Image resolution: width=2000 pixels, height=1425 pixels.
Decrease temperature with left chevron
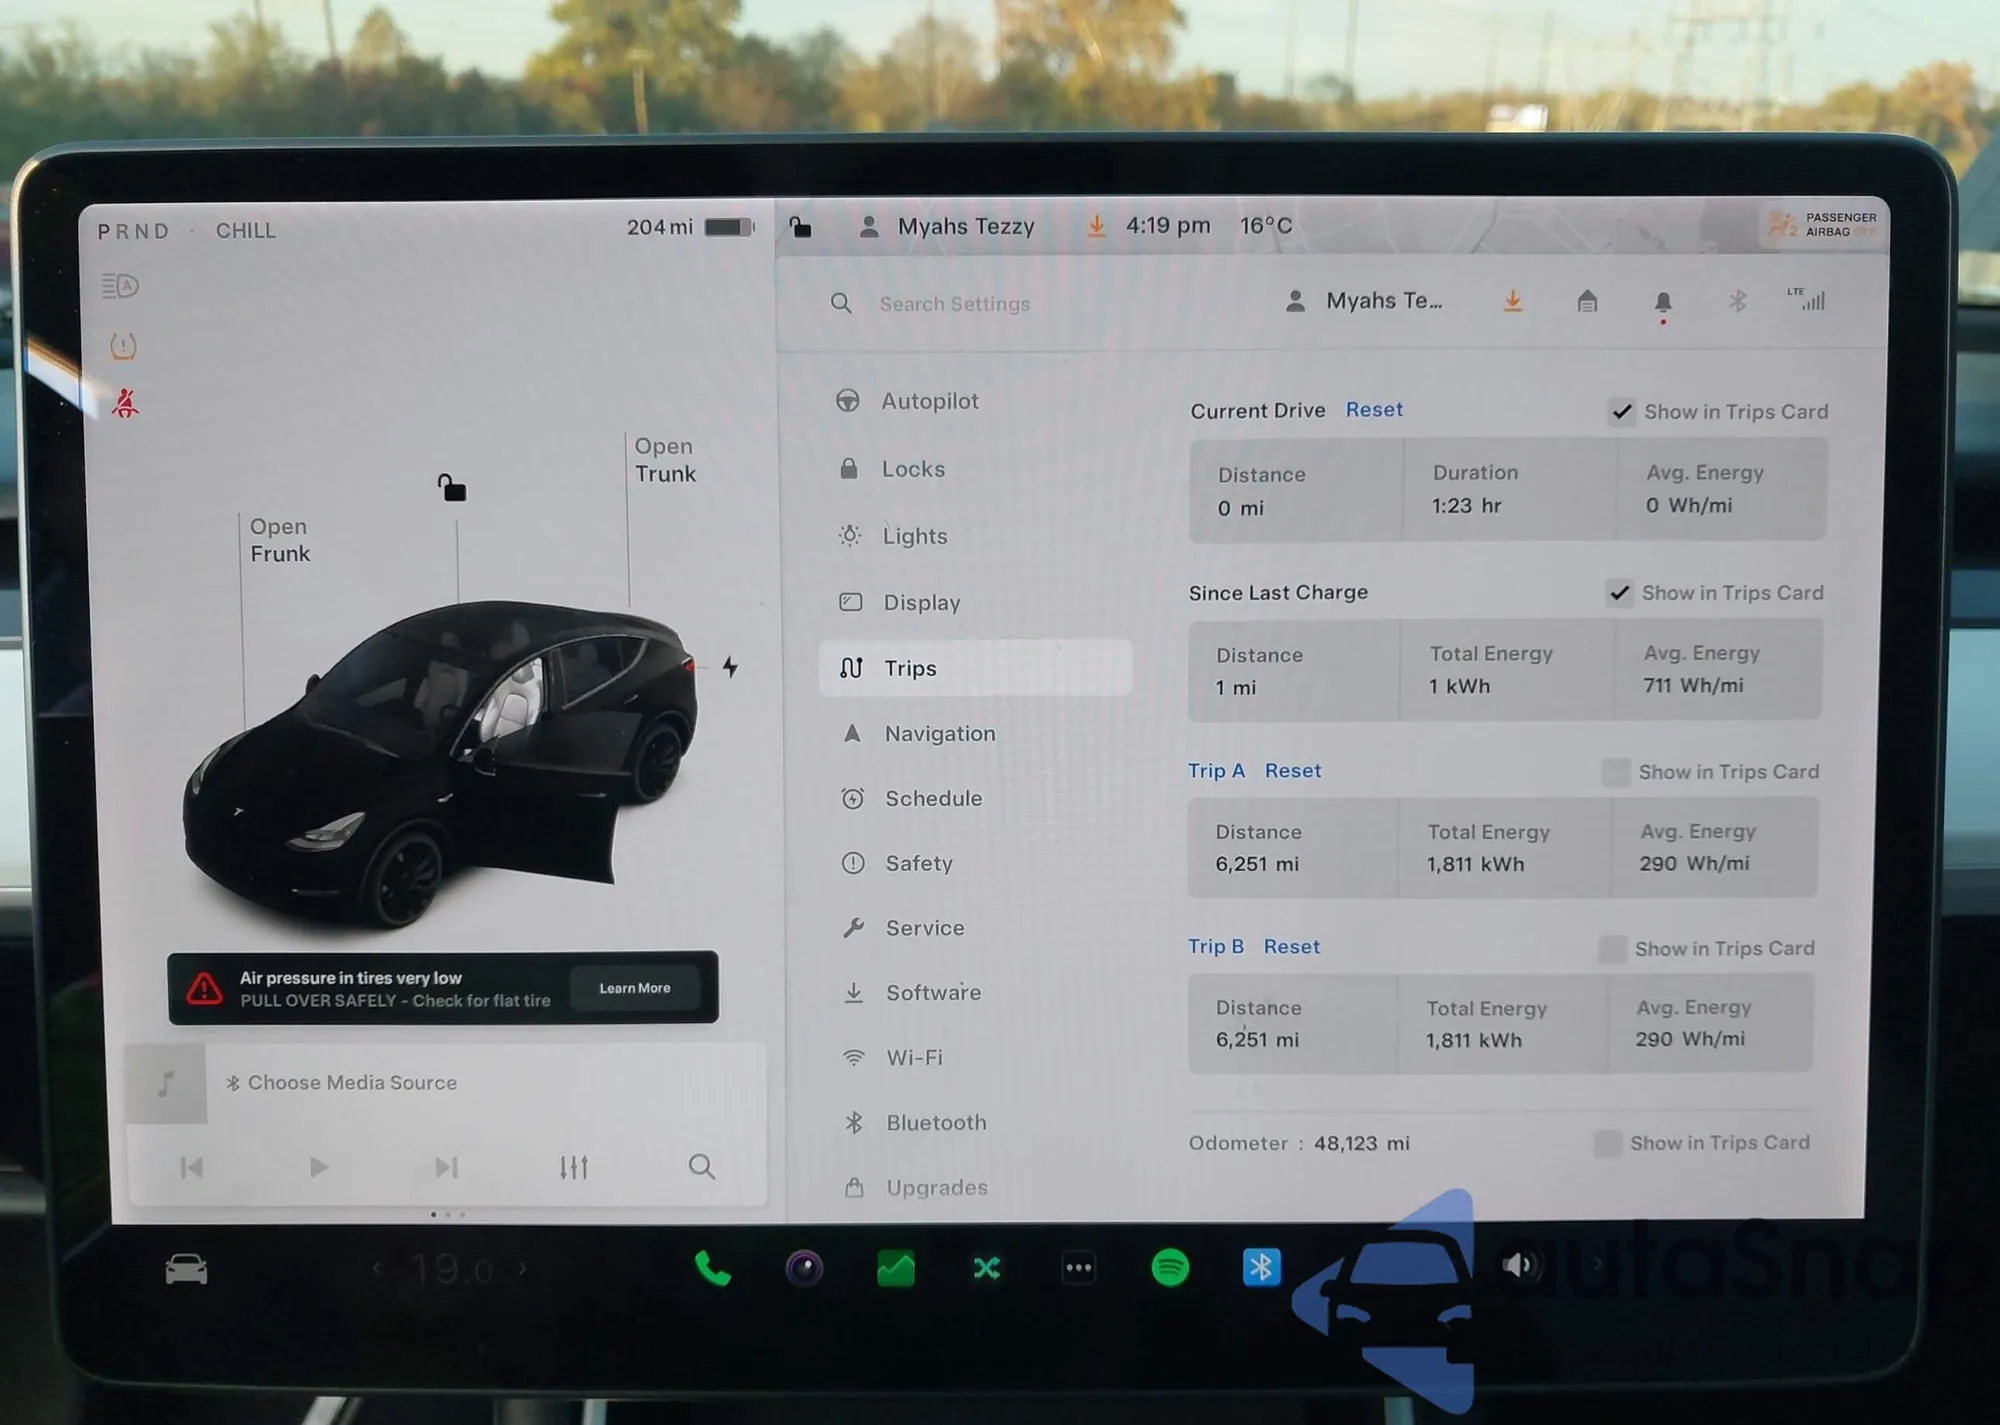(x=377, y=1269)
